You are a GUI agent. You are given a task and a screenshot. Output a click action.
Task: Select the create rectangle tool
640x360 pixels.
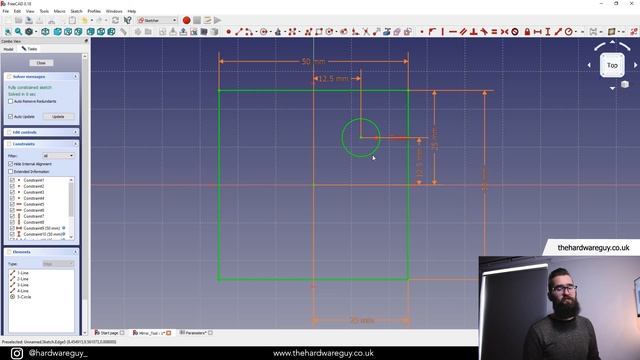(x=319, y=31)
